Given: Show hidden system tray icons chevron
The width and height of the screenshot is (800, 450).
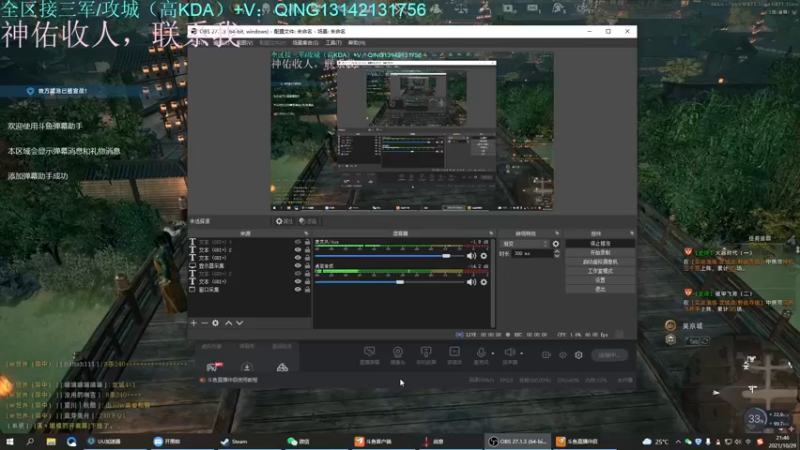Looking at the screenshot, I should tap(678, 442).
